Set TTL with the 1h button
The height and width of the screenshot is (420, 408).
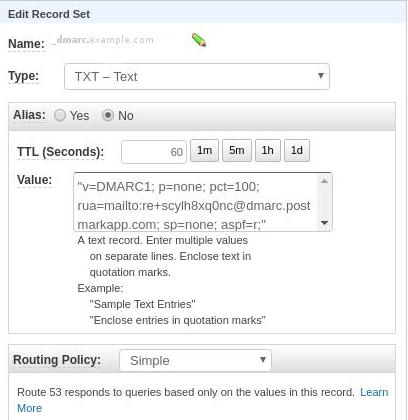click(268, 150)
